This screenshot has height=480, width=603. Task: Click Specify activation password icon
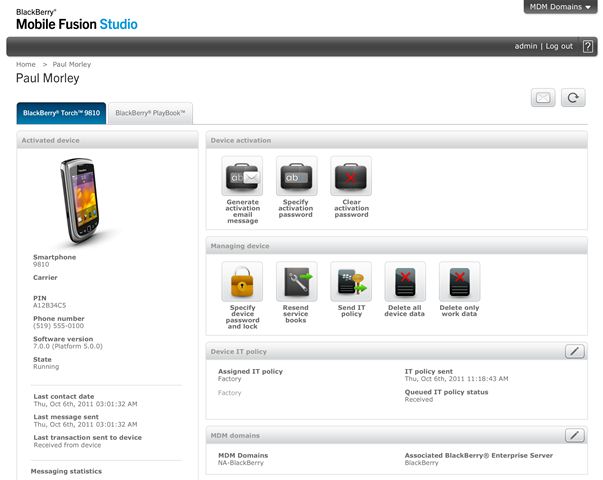[297, 176]
